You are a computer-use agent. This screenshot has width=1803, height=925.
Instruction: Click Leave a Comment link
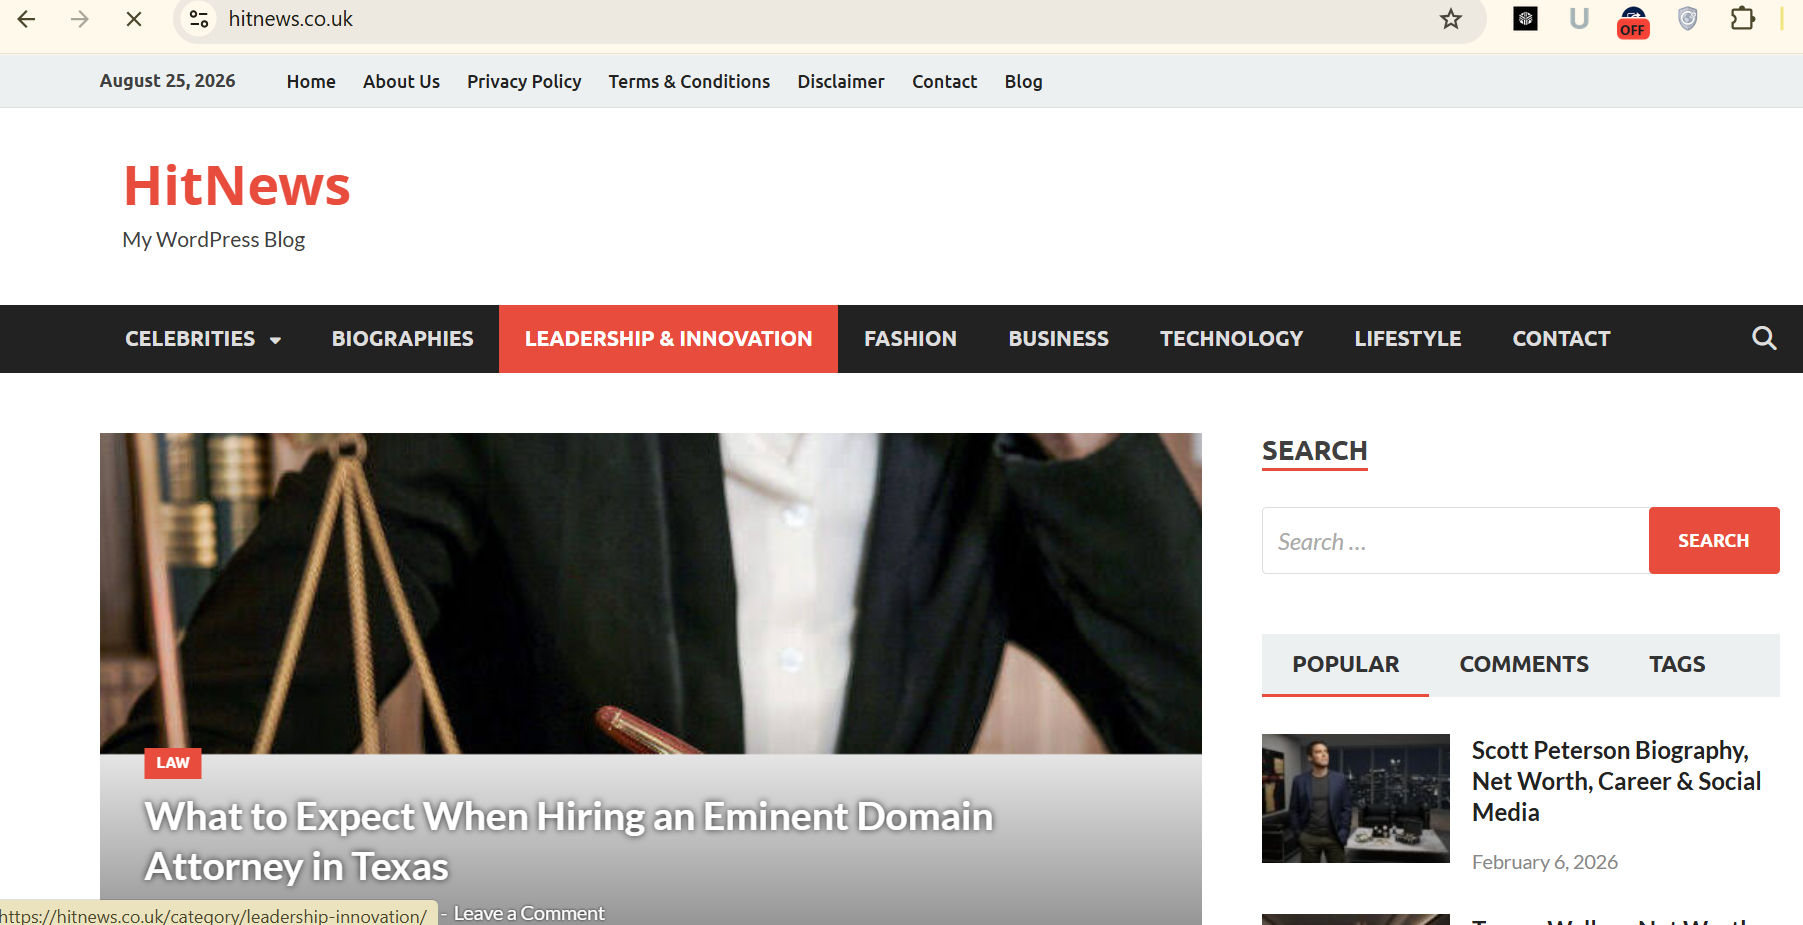click(x=529, y=913)
